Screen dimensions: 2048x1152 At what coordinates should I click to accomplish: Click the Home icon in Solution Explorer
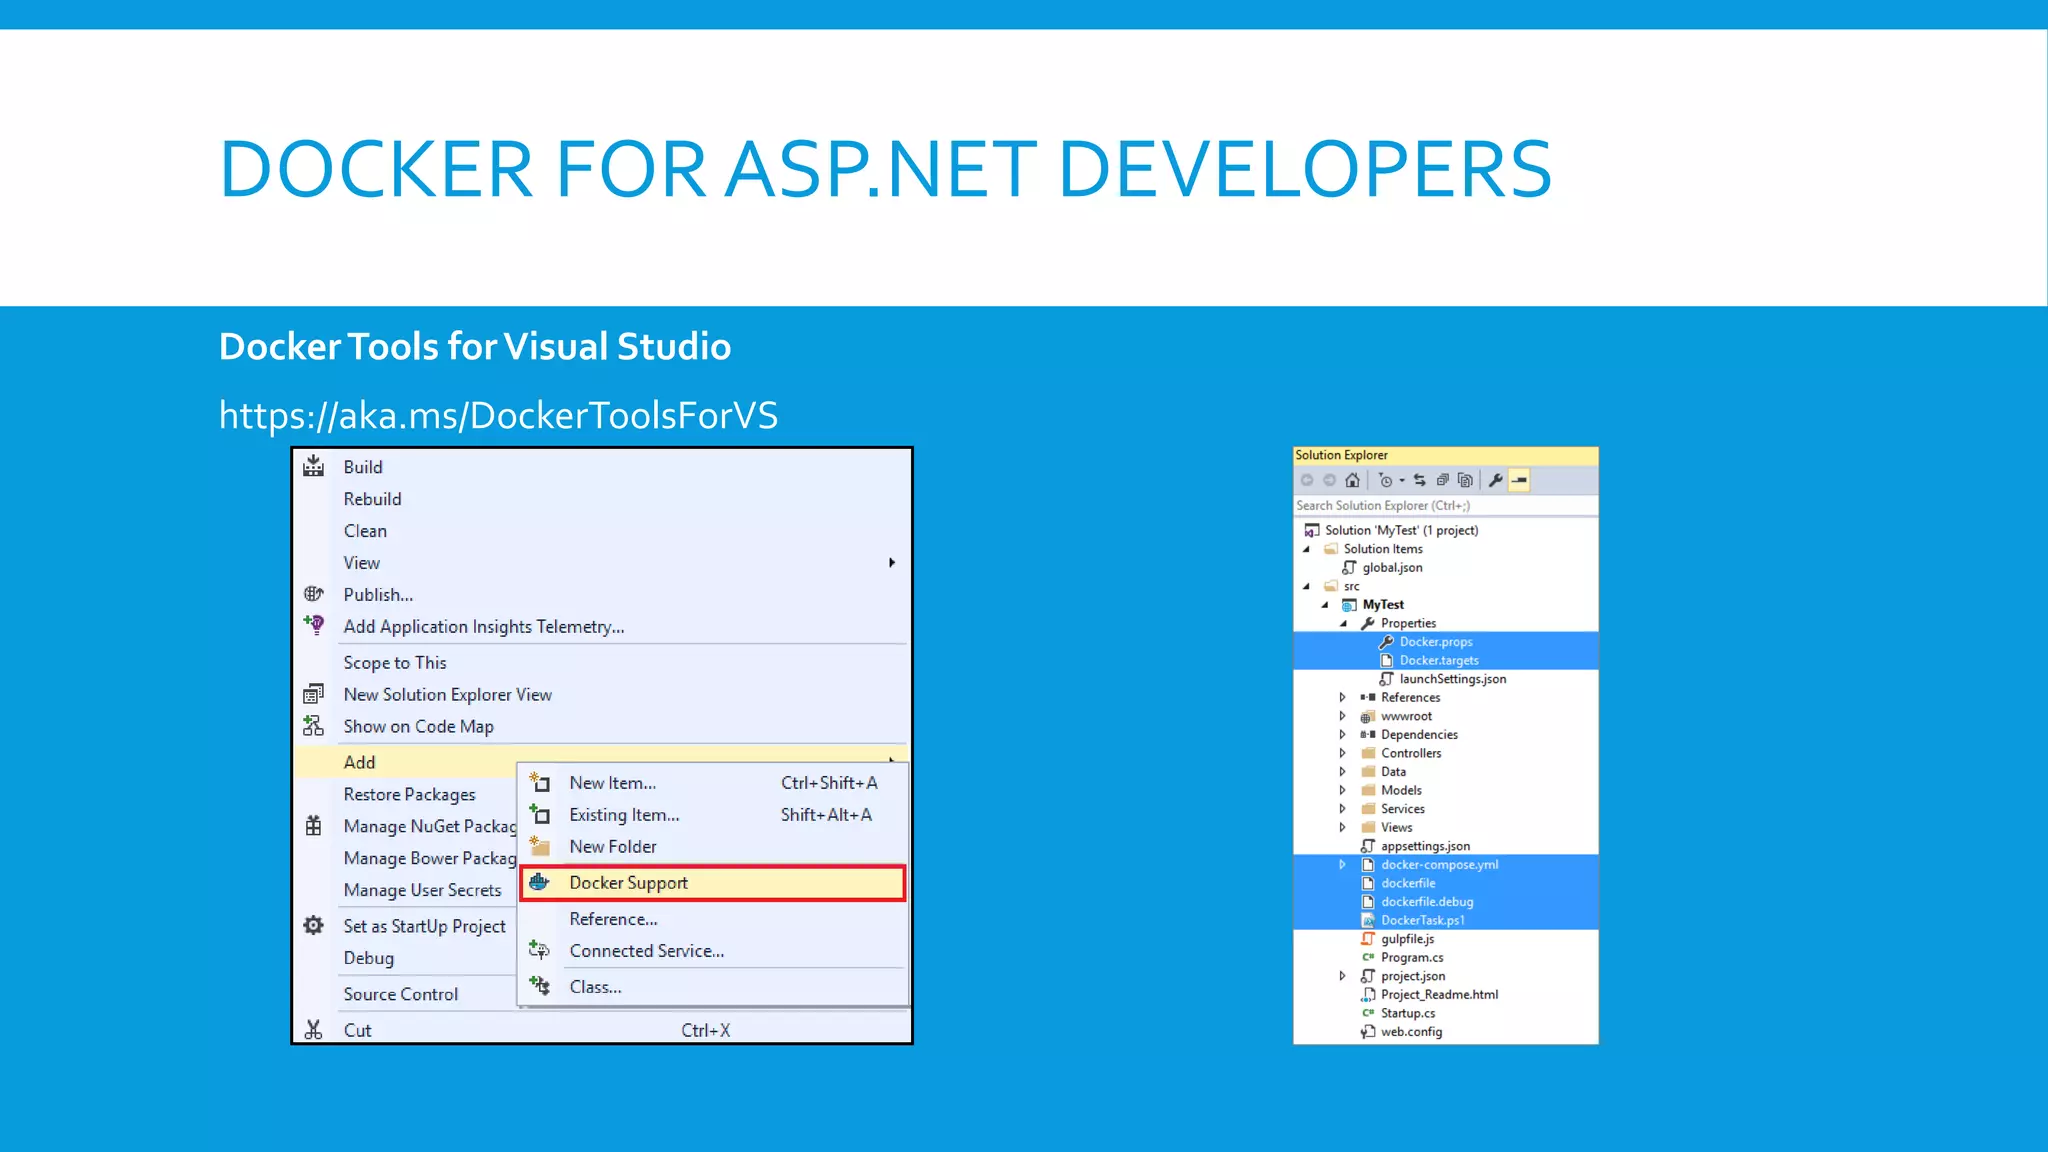click(1352, 480)
